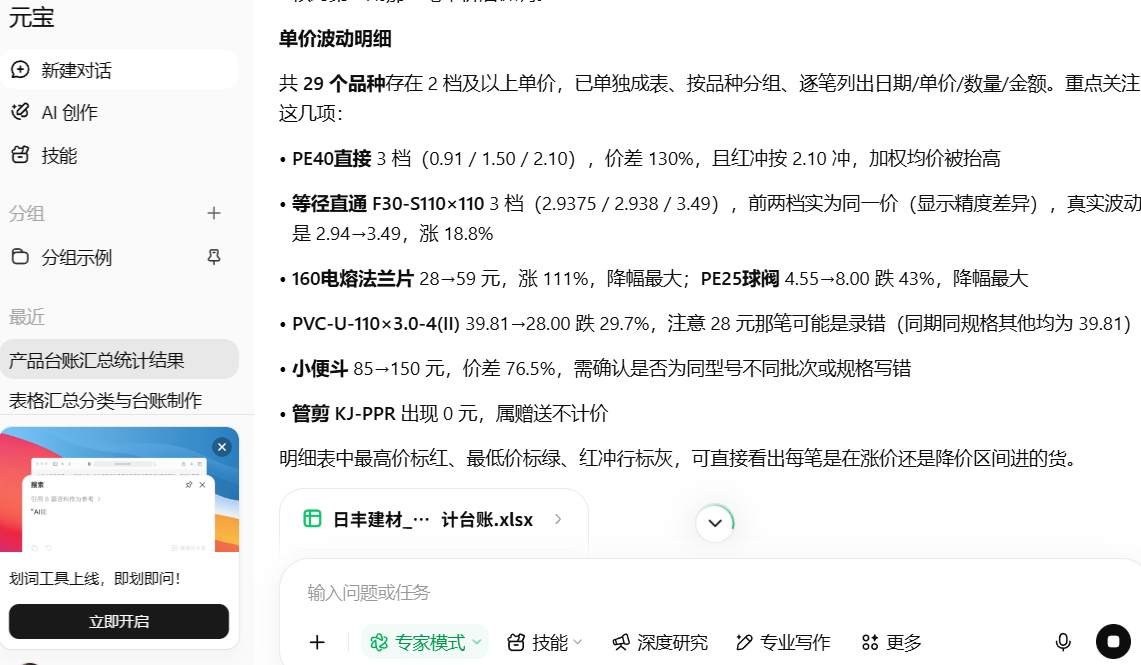Open AI 创作 in the sidebar
The image size is (1141, 665).
69,113
